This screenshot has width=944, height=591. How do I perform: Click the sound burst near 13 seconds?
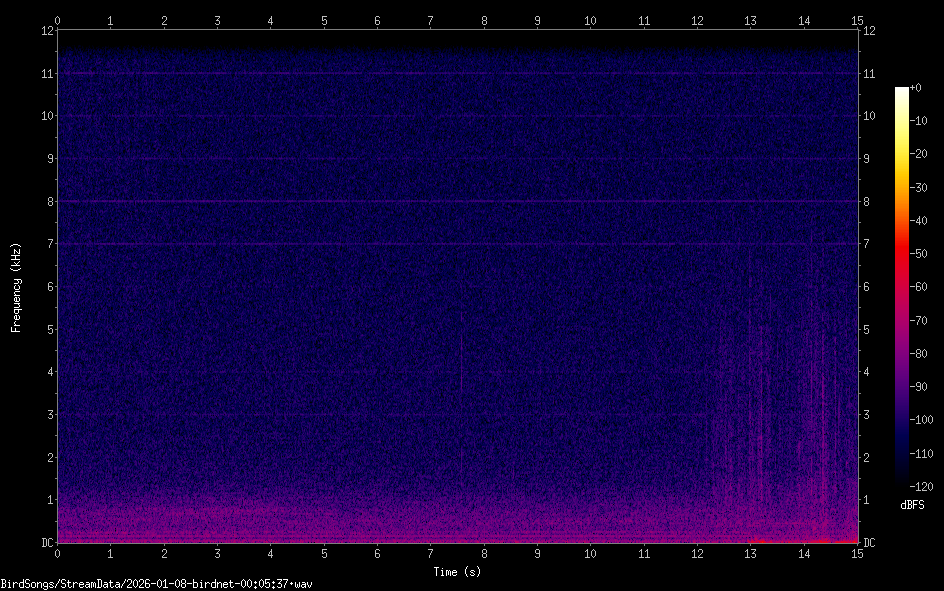click(x=752, y=420)
